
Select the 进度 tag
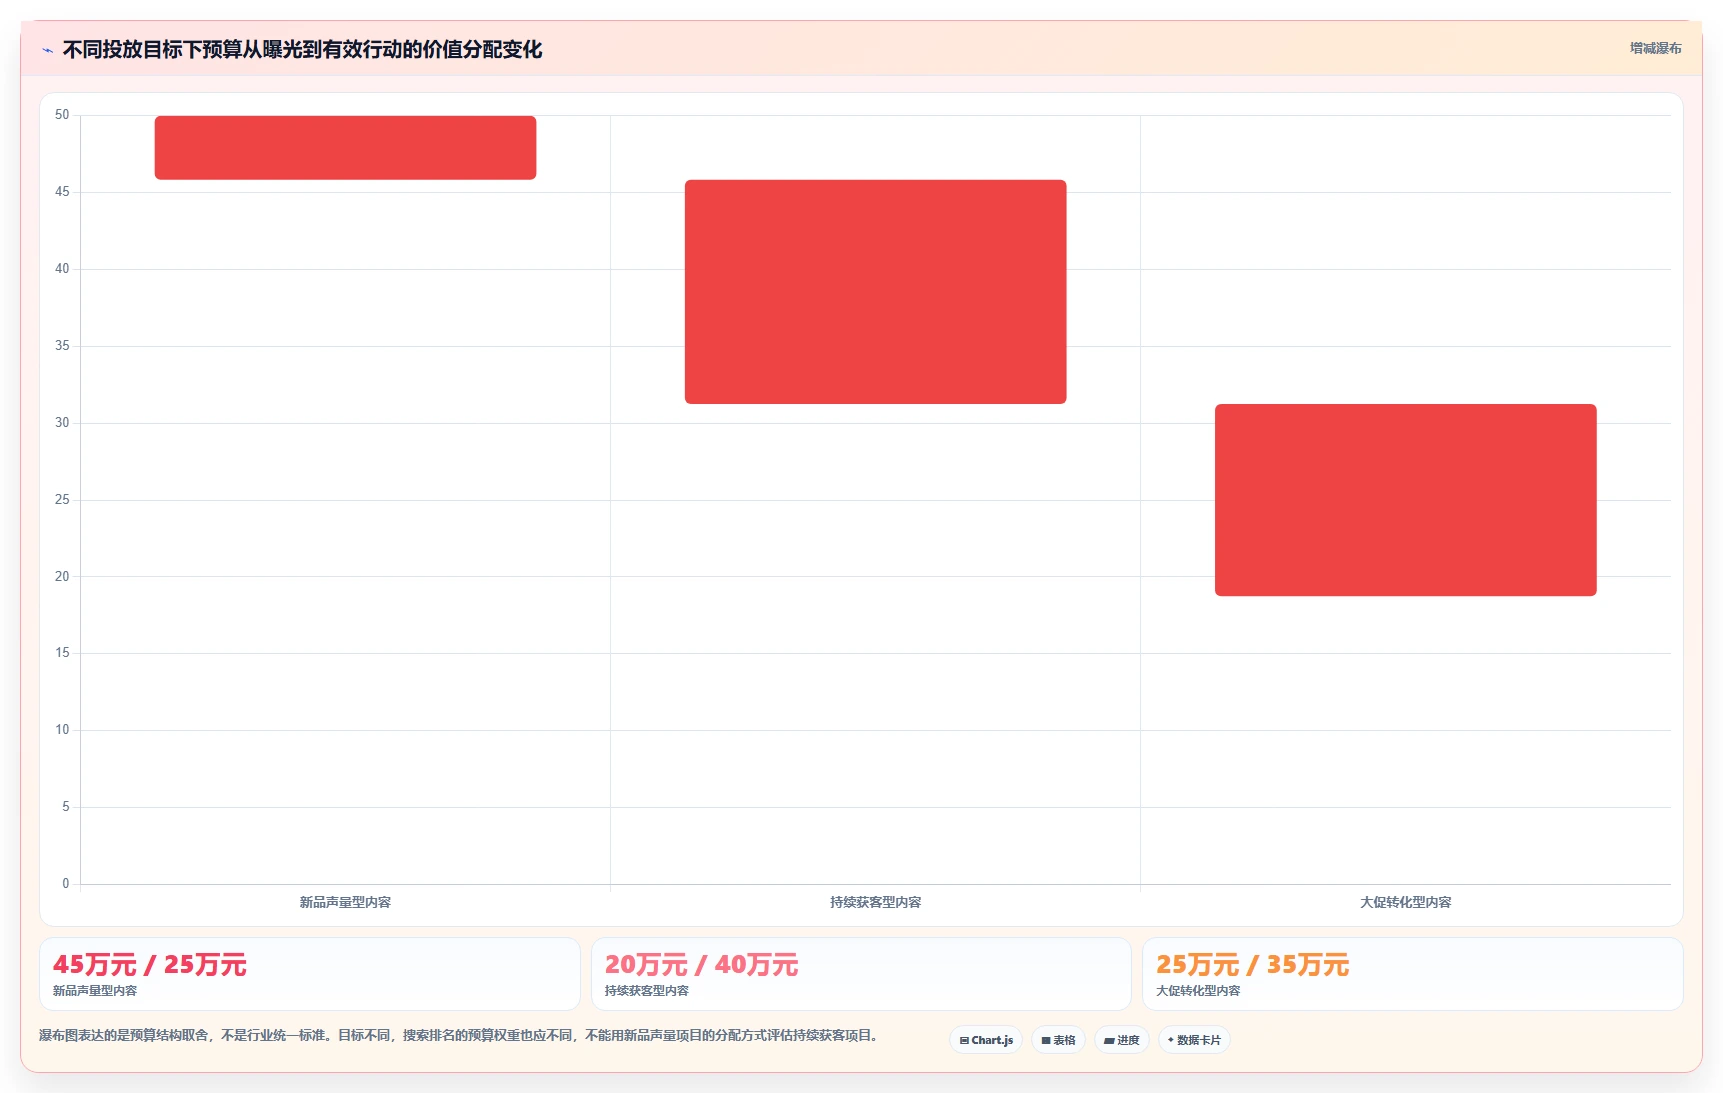coord(1121,1040)
